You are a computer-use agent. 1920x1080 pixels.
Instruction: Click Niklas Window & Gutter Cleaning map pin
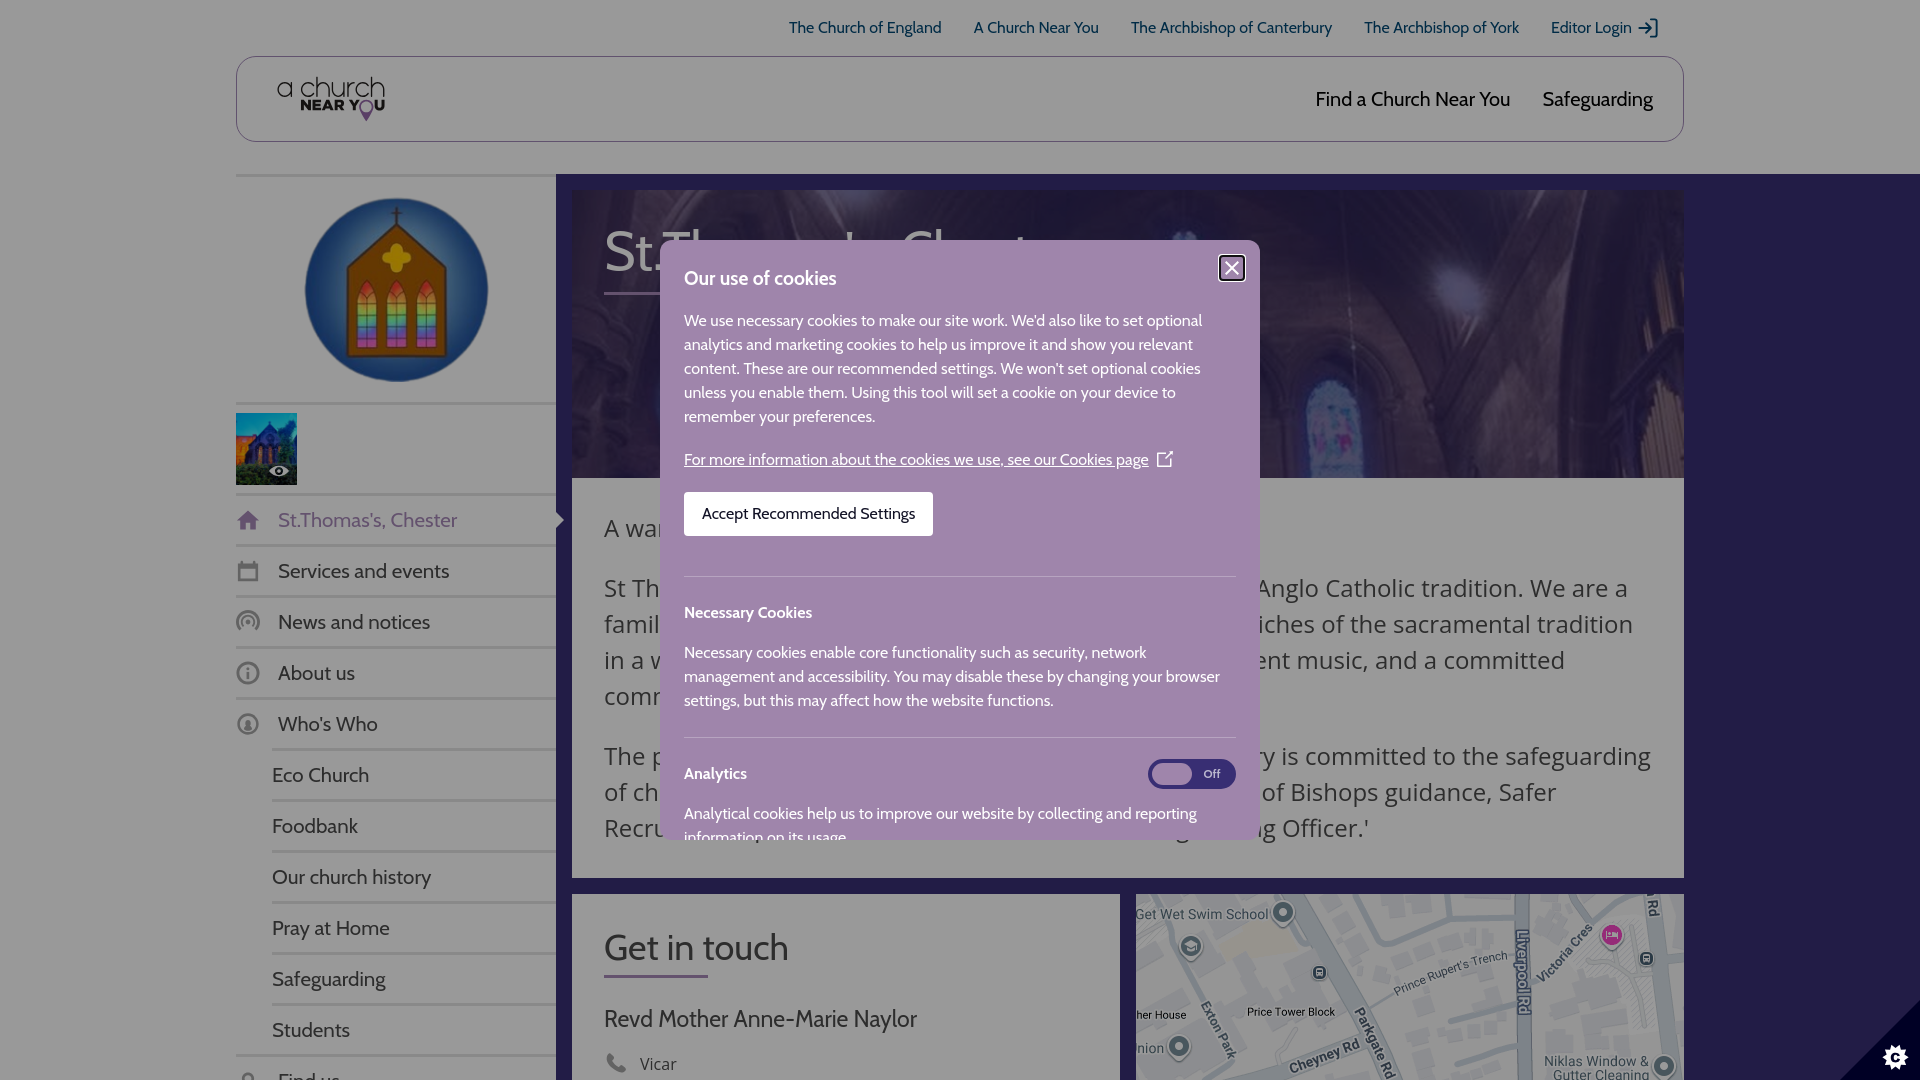point(1664,1066)
